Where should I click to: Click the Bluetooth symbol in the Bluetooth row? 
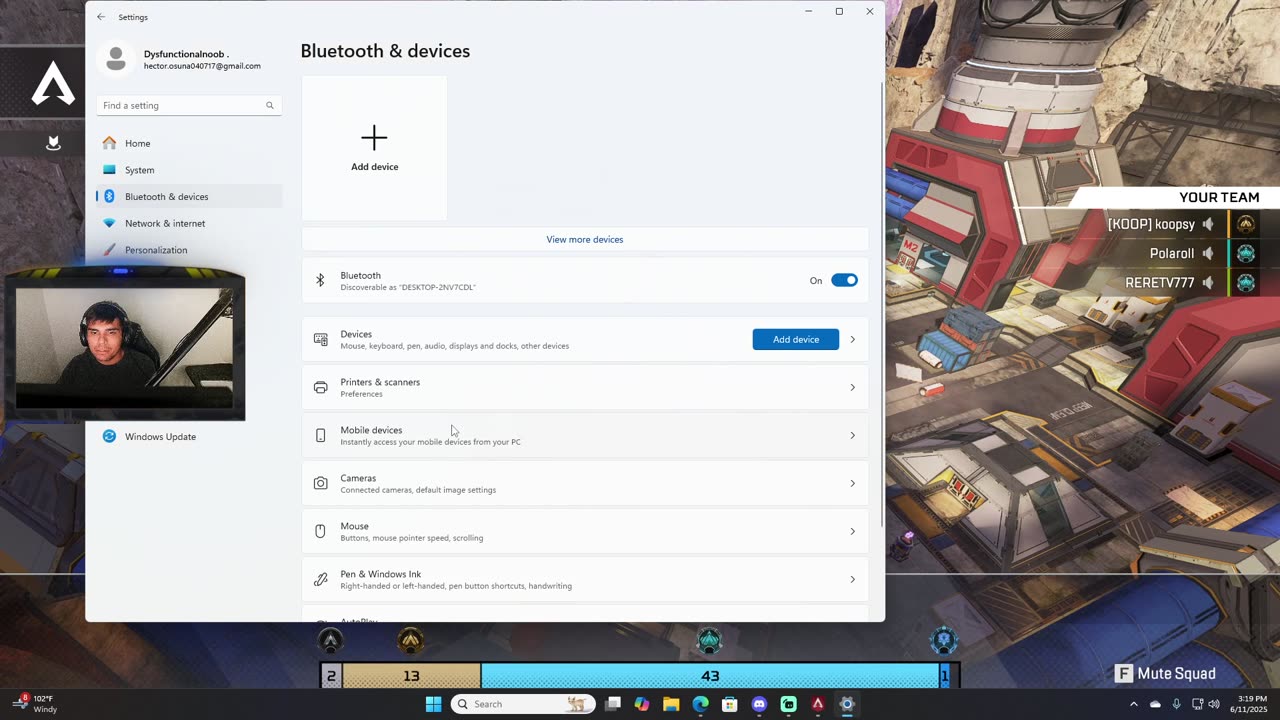(320, 281)
